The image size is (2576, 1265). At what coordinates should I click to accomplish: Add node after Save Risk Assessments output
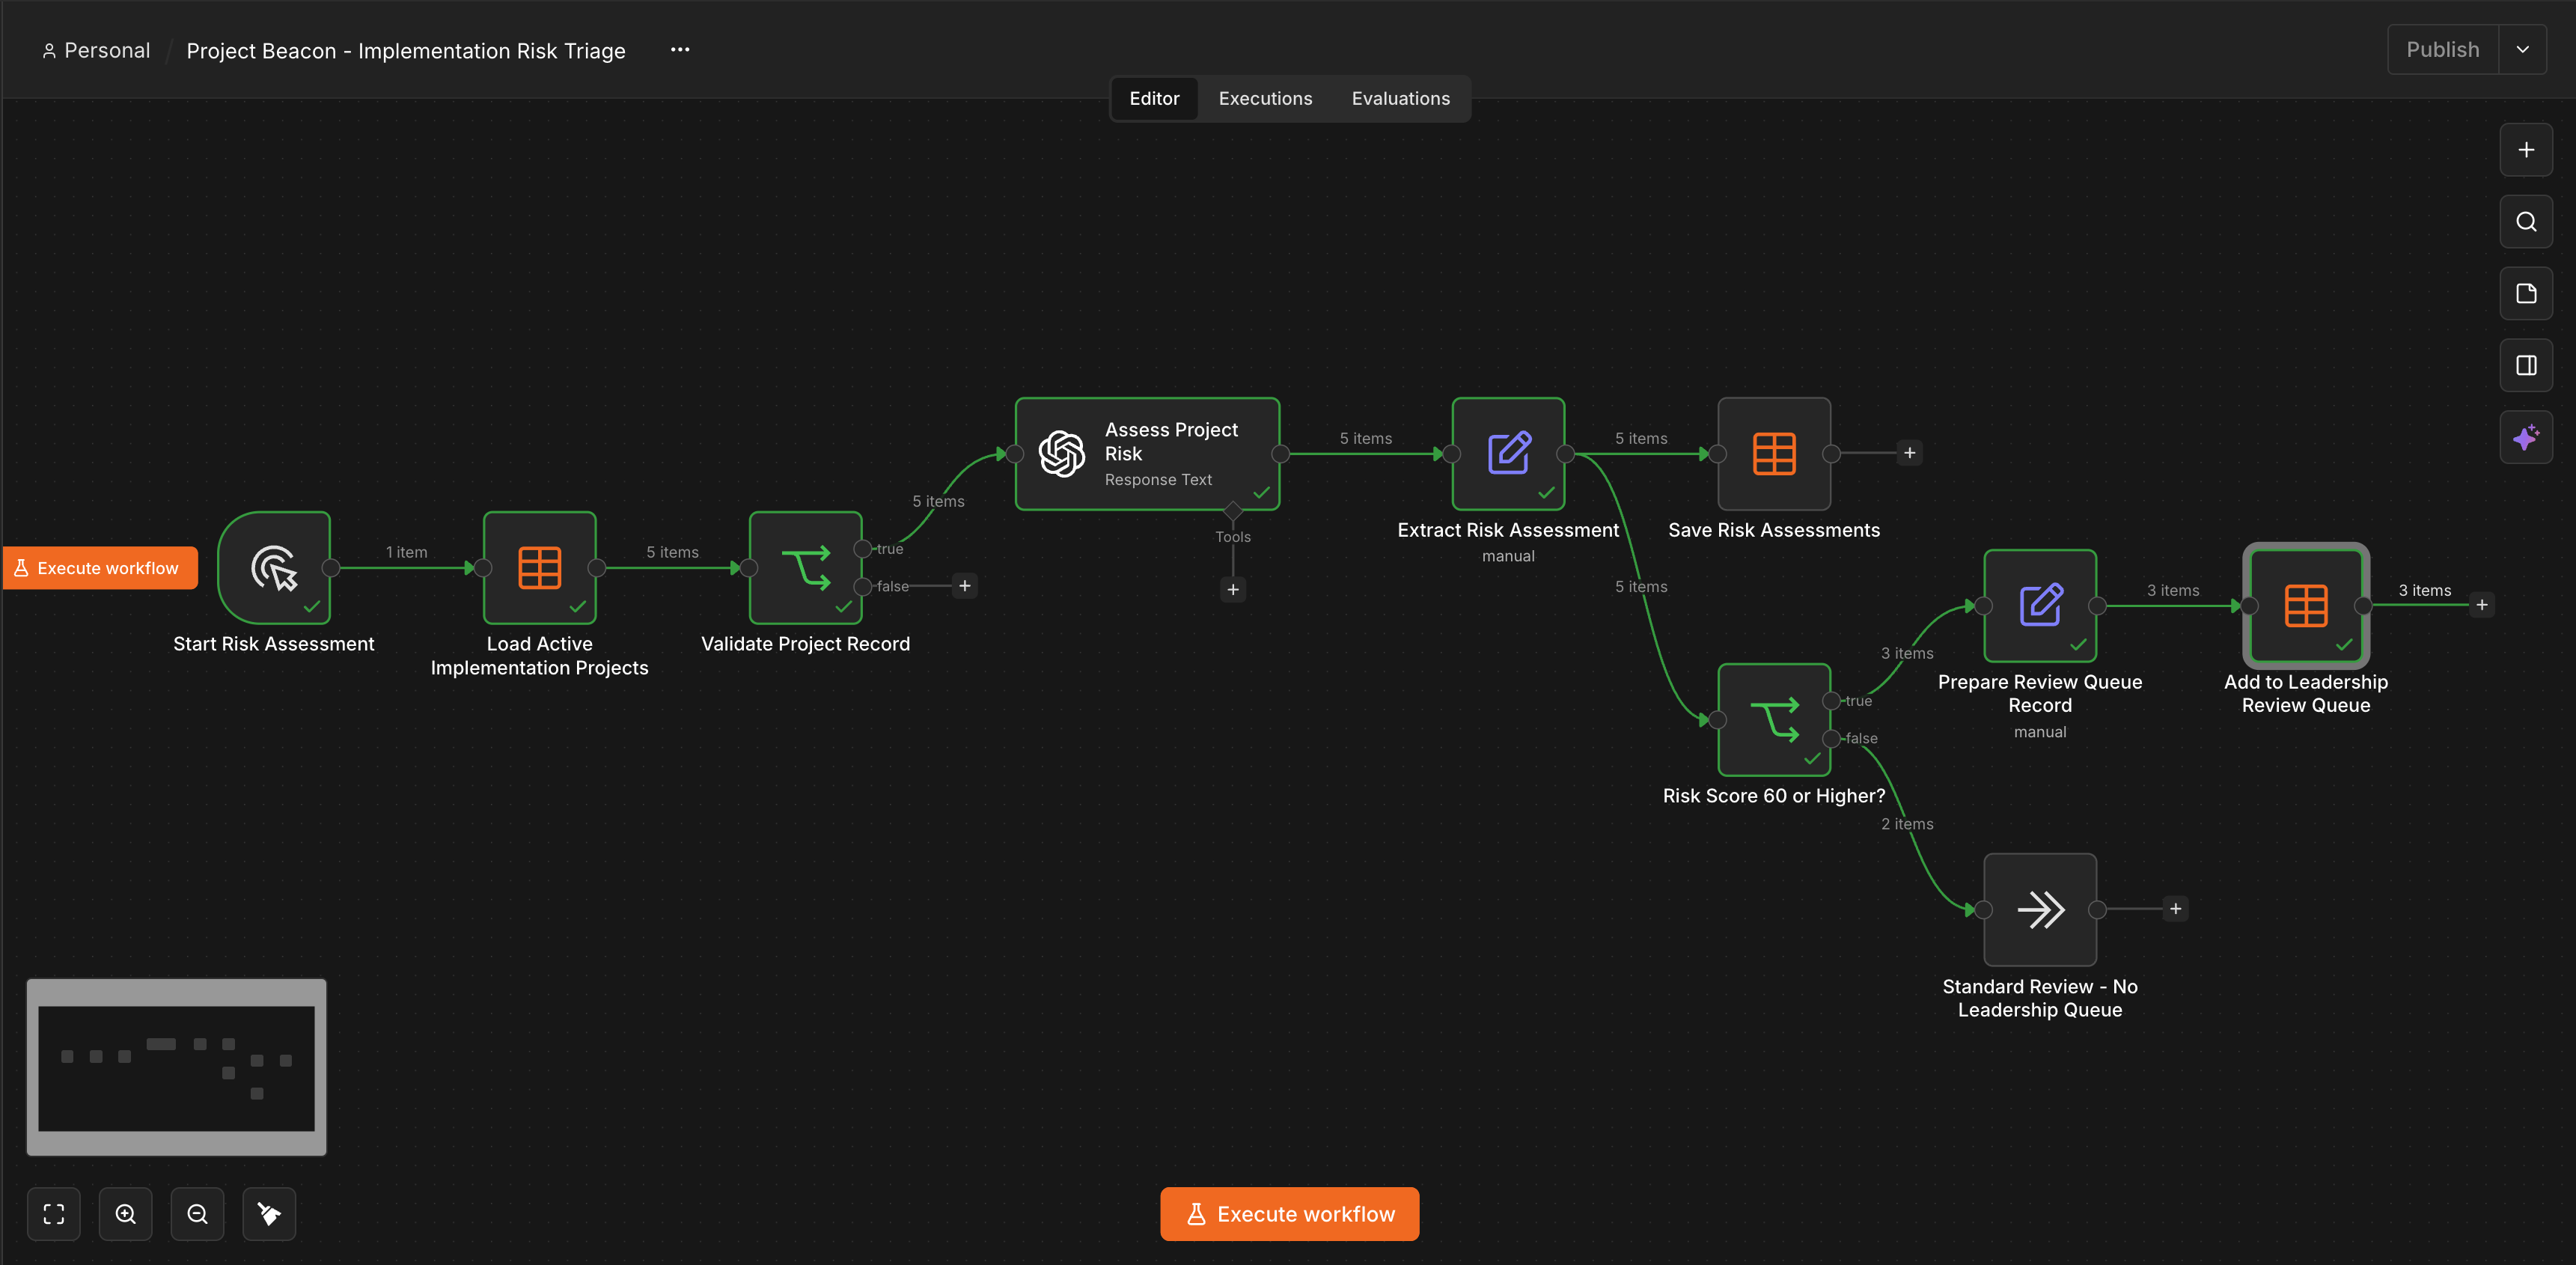coord(1910,453)
